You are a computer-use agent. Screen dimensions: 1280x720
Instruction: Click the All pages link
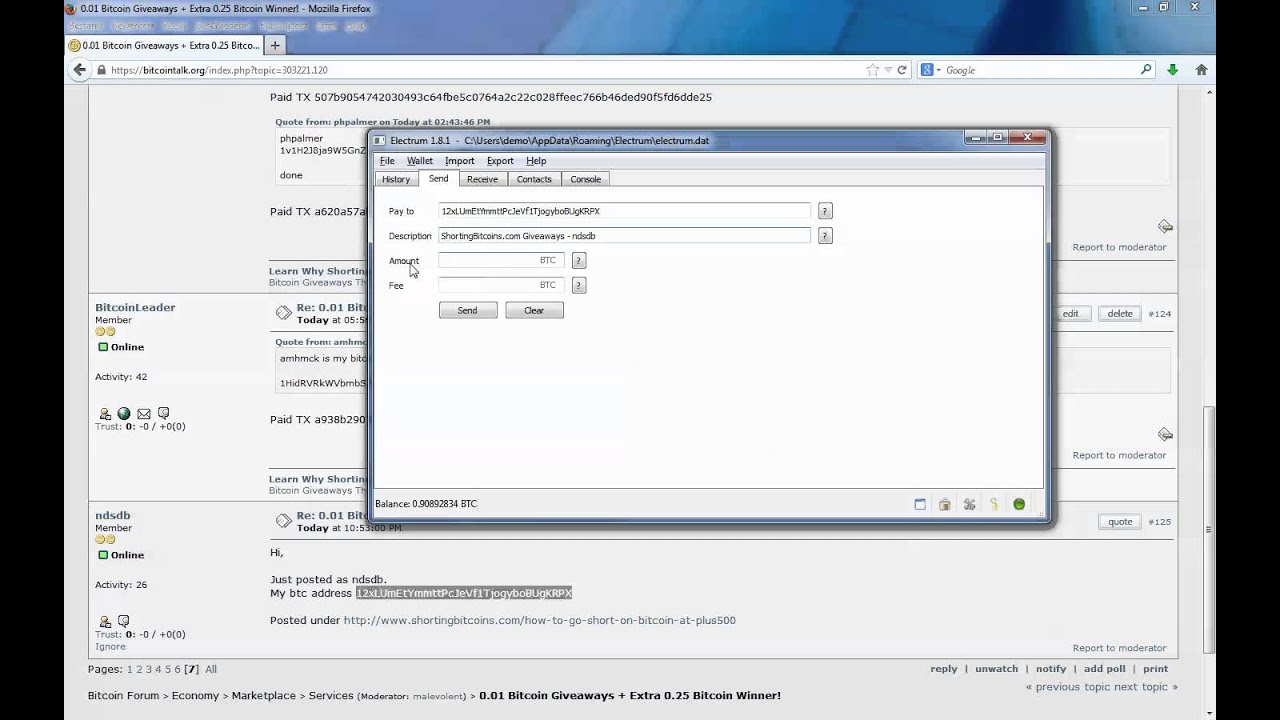click(x=211, y=669)
